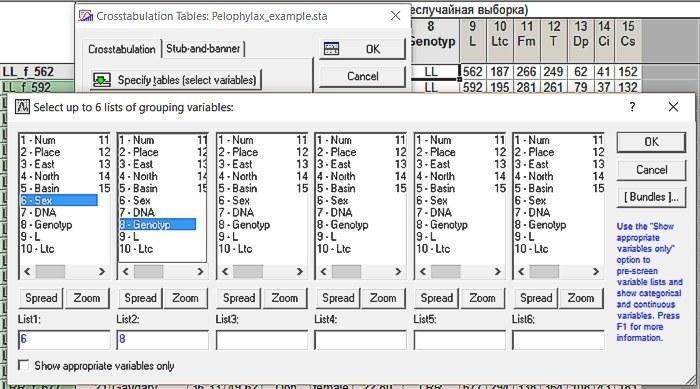The image size is (700, 389).
Task: Close the Crosstabulation Tables dialog
Action: click(395, 16)
